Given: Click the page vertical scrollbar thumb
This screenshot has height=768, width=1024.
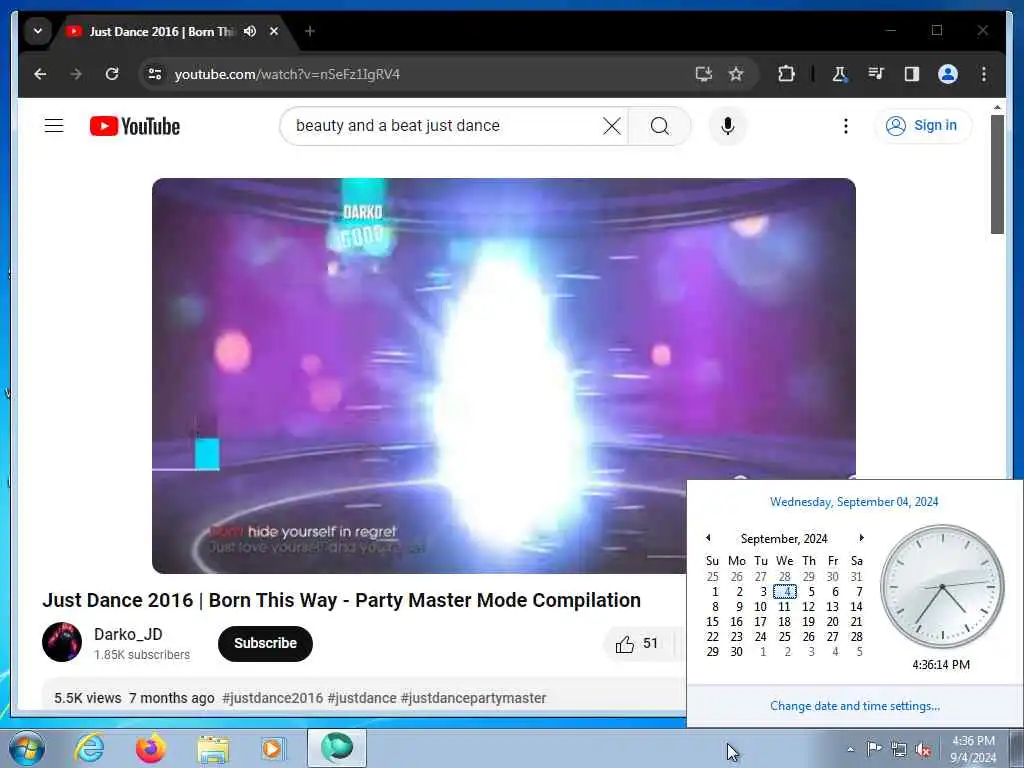Looking at the screenshot, I should tap(997, 174).
